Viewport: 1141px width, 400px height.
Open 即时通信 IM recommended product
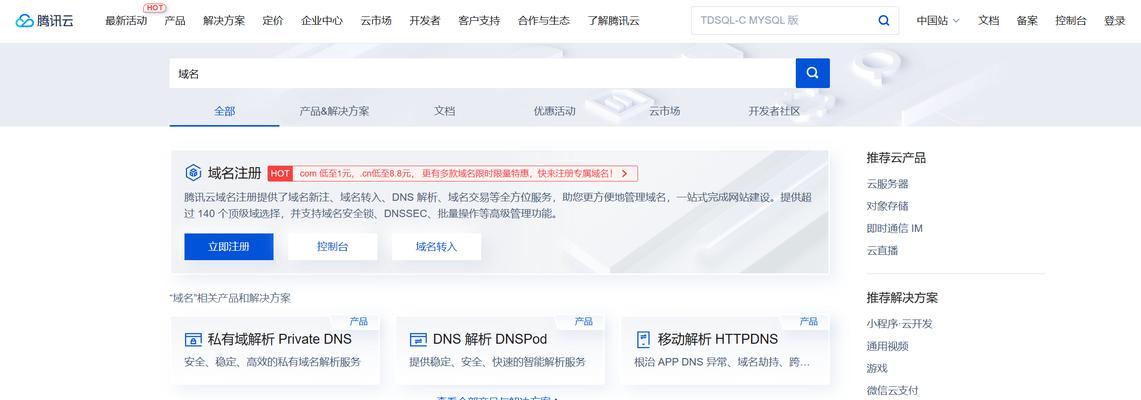click(894, 228)
